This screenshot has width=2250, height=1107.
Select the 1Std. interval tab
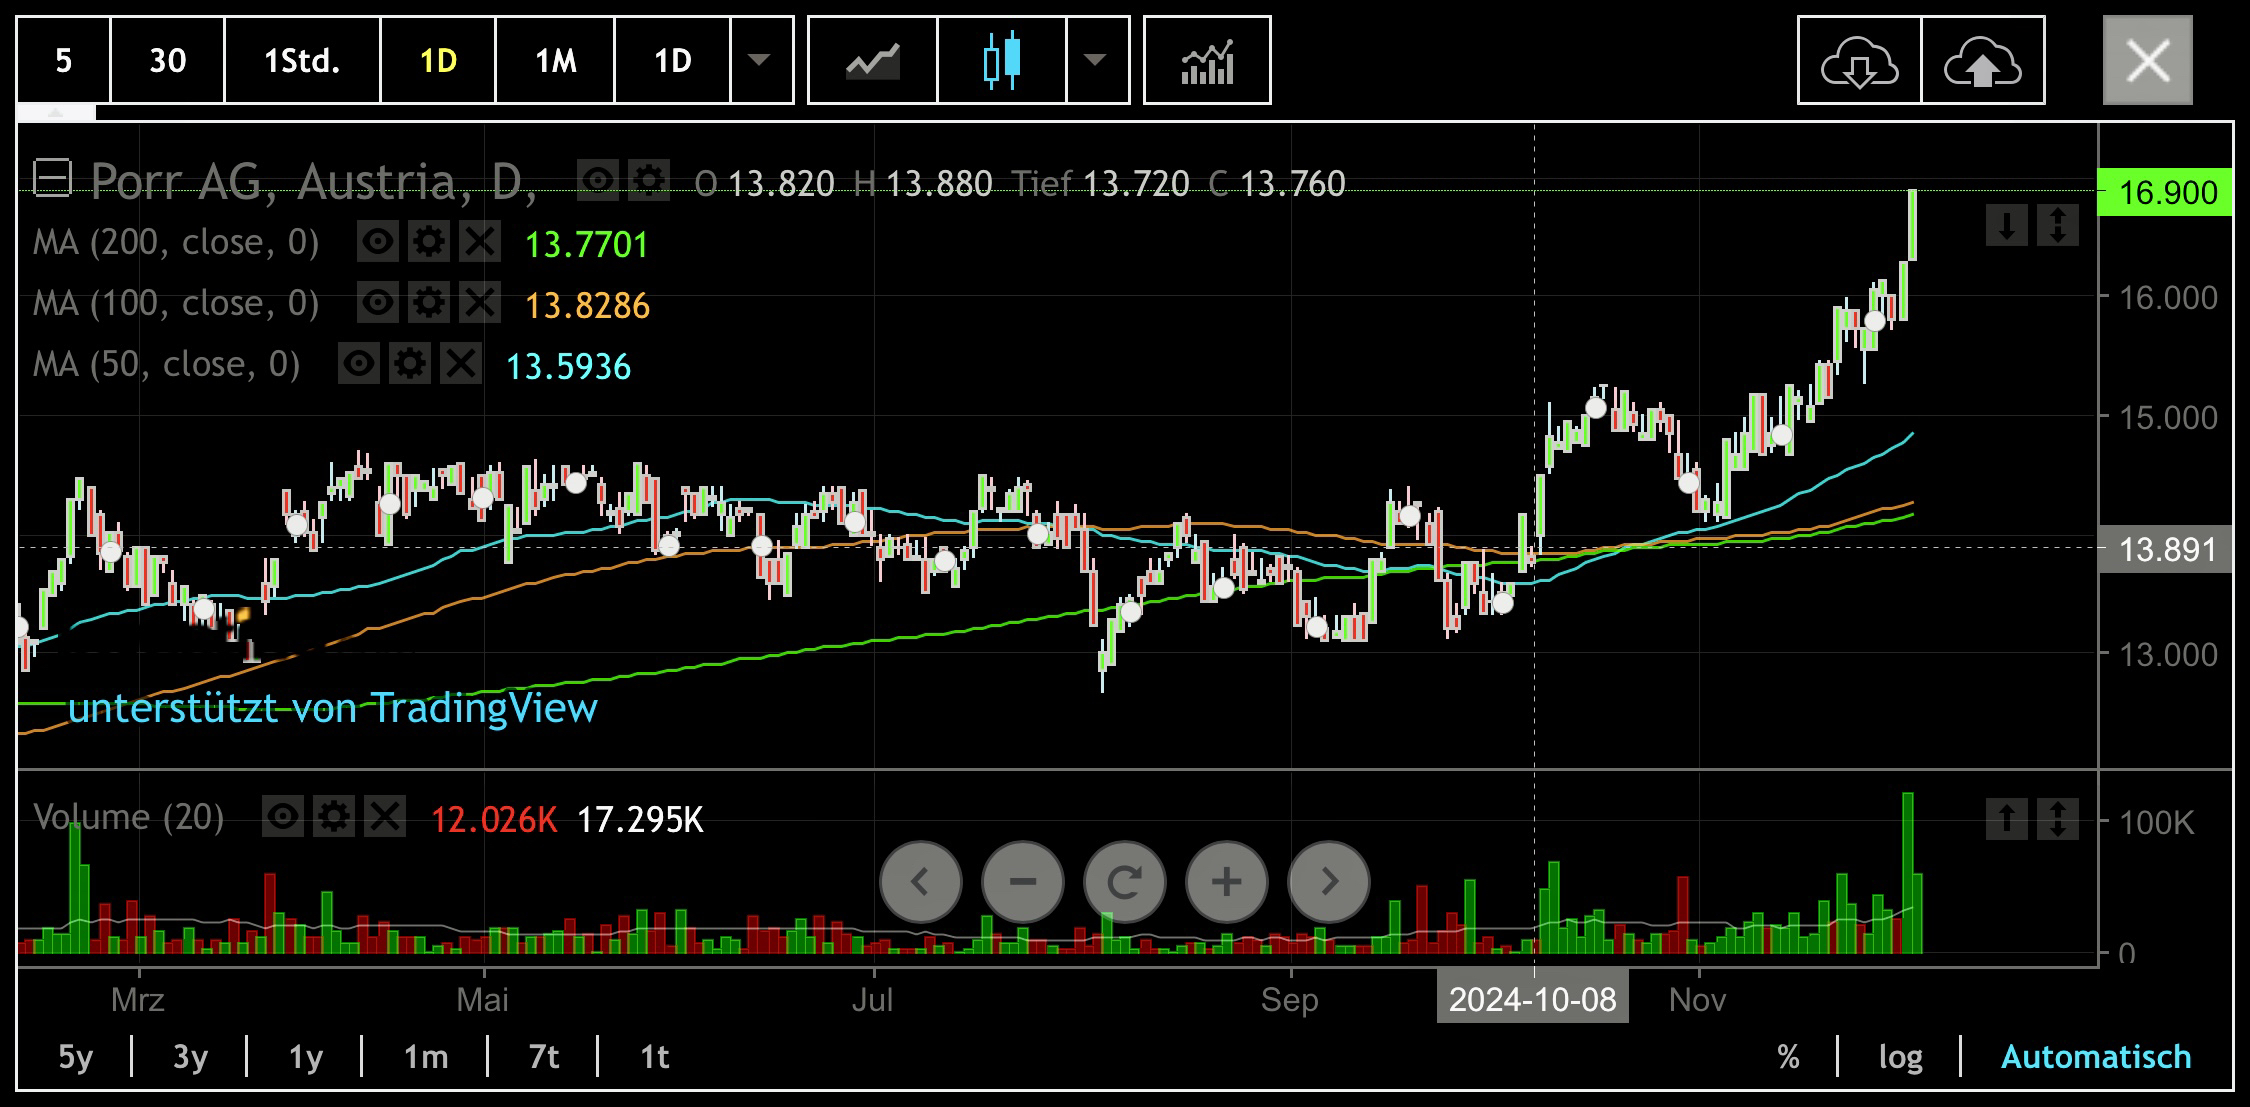point(302,60)
